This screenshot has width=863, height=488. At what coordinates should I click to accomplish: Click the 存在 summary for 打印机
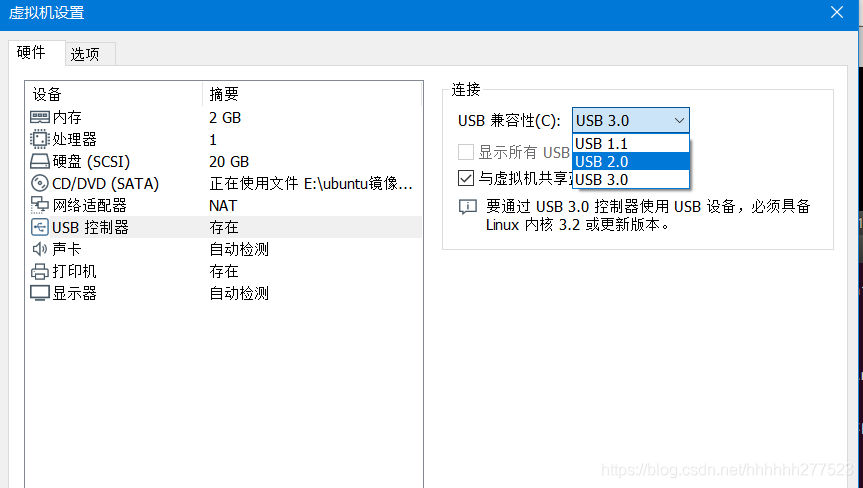(x=223, y=271)
